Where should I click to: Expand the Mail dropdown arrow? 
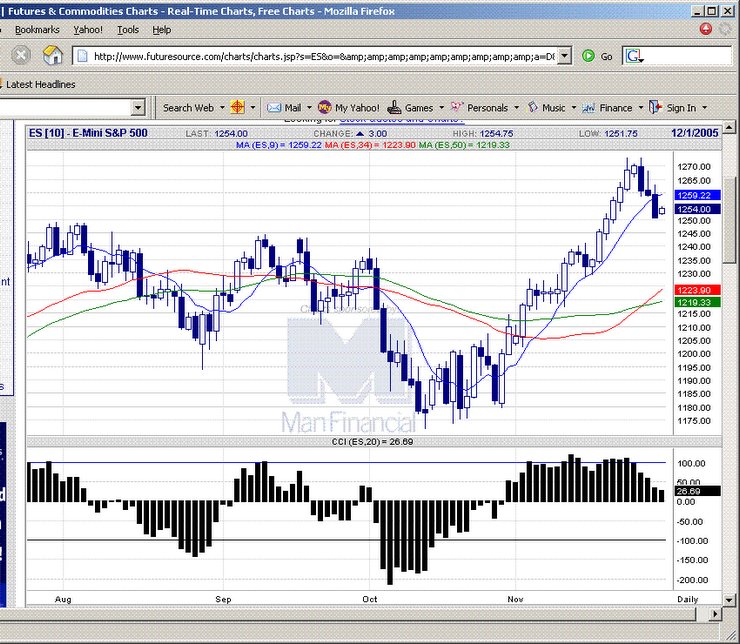[x=310, y=108]
